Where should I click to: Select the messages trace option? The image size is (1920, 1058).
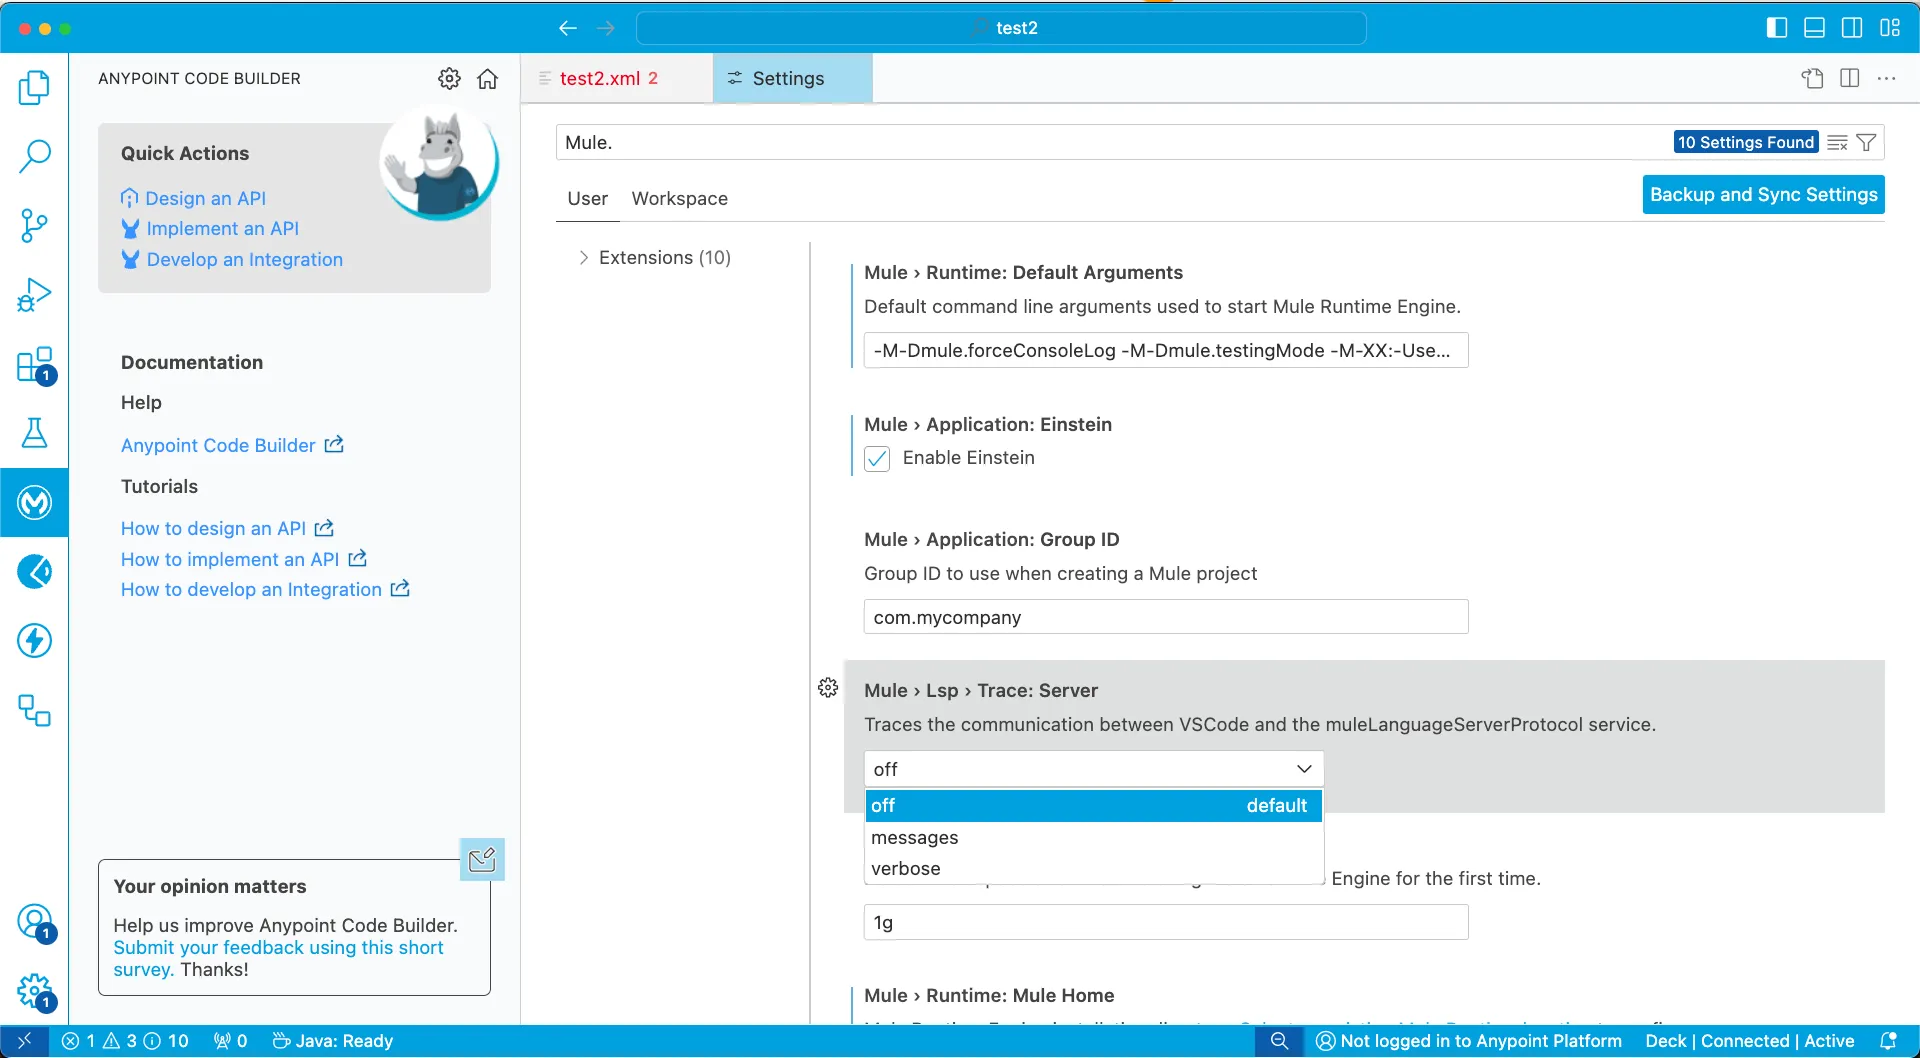tap(1093, 838)
